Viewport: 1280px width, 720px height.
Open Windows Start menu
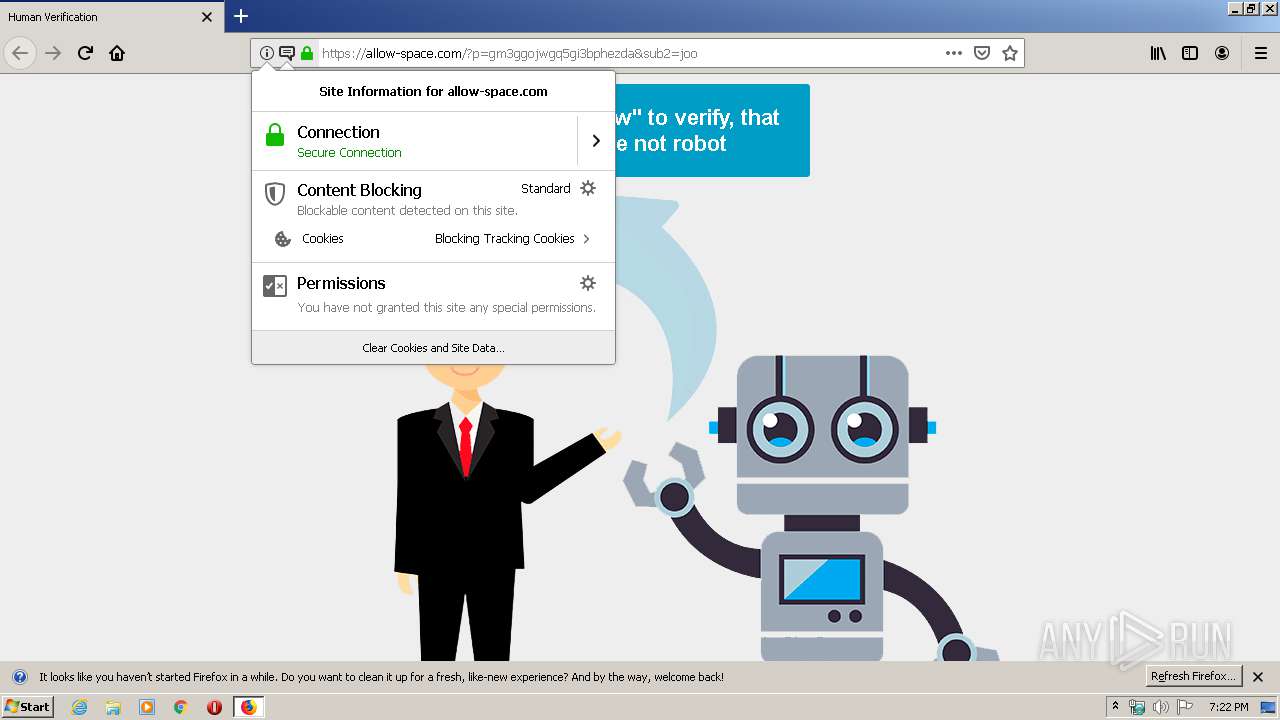tap(27, 707)
